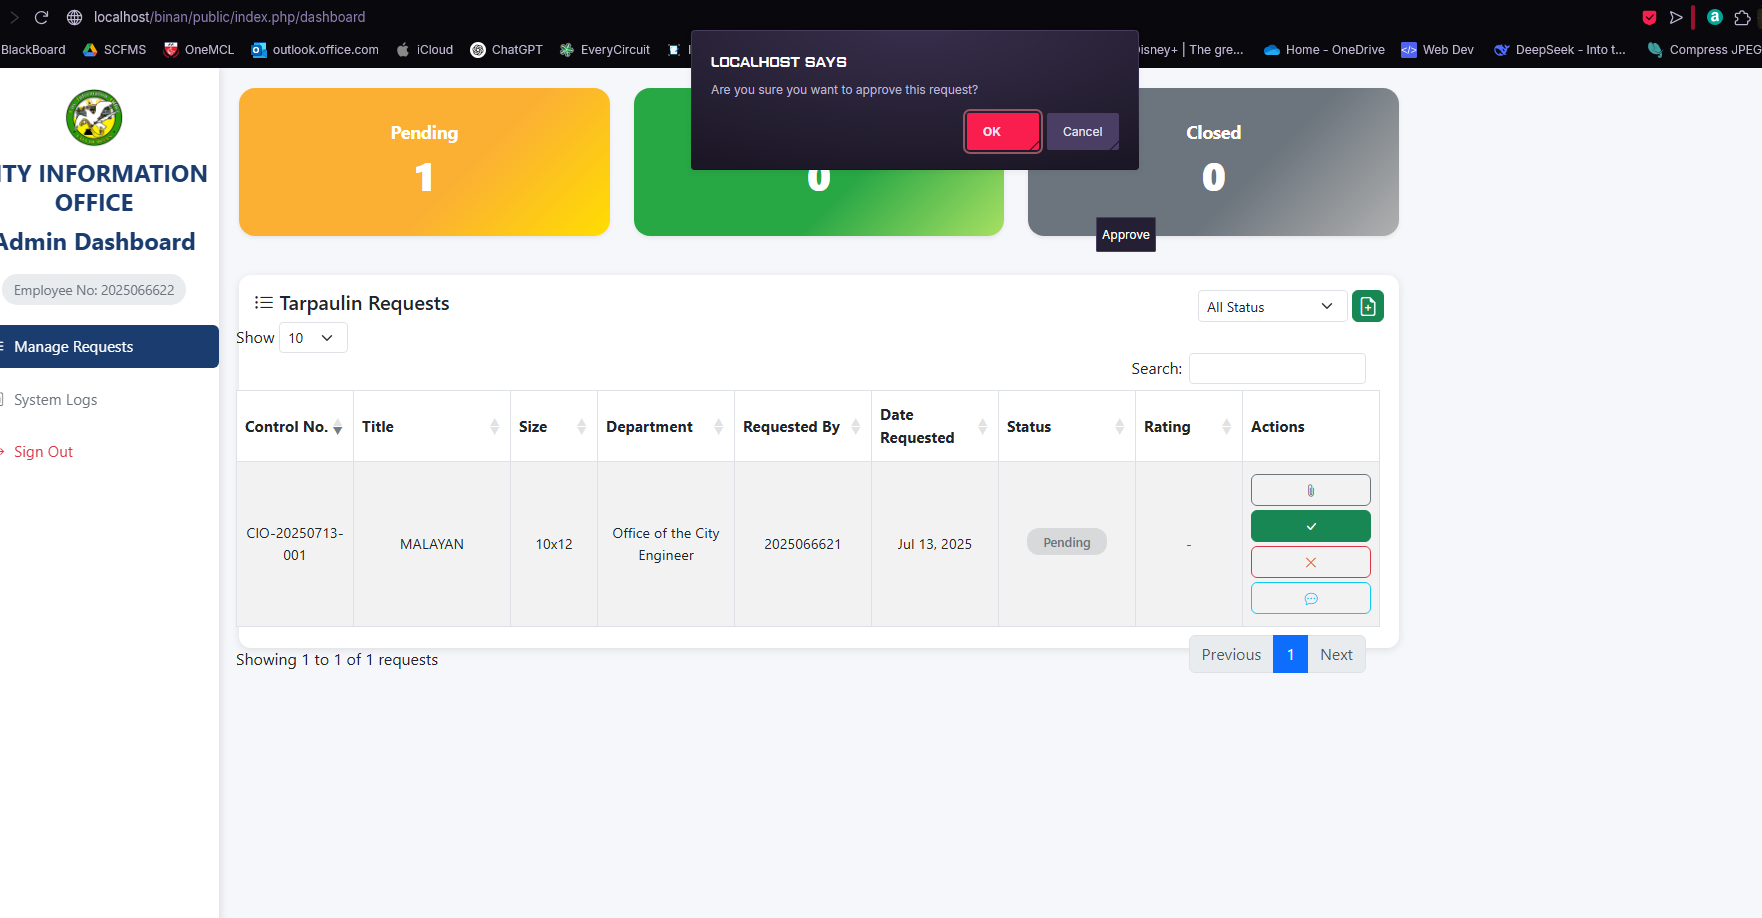Sort table by Requested By column
Image resolution: width=1762 pixels, height=918 pixels.
coord(803,426)
